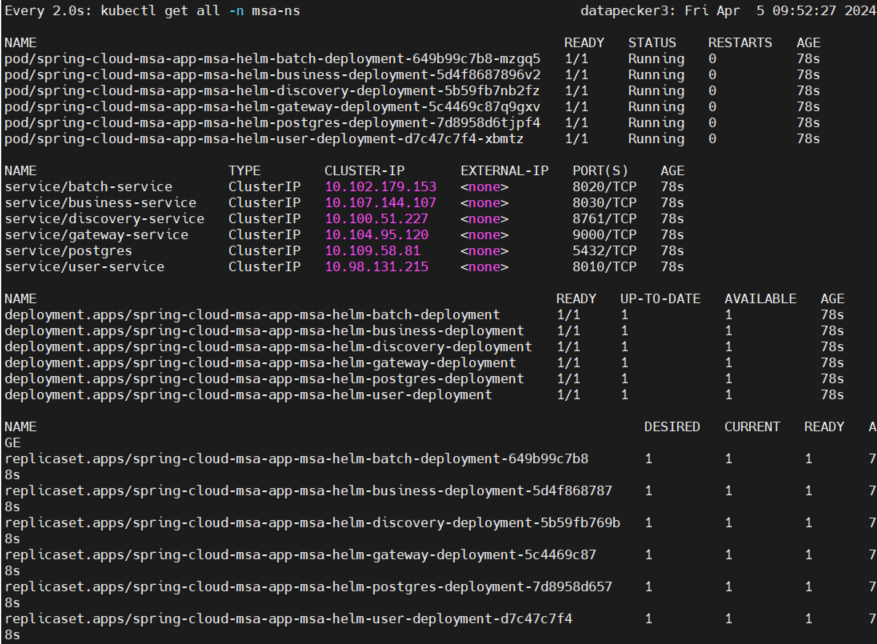Click 'service/business-service' name
The width and height of the screenshot is (877, 644).
click(101, 203)
